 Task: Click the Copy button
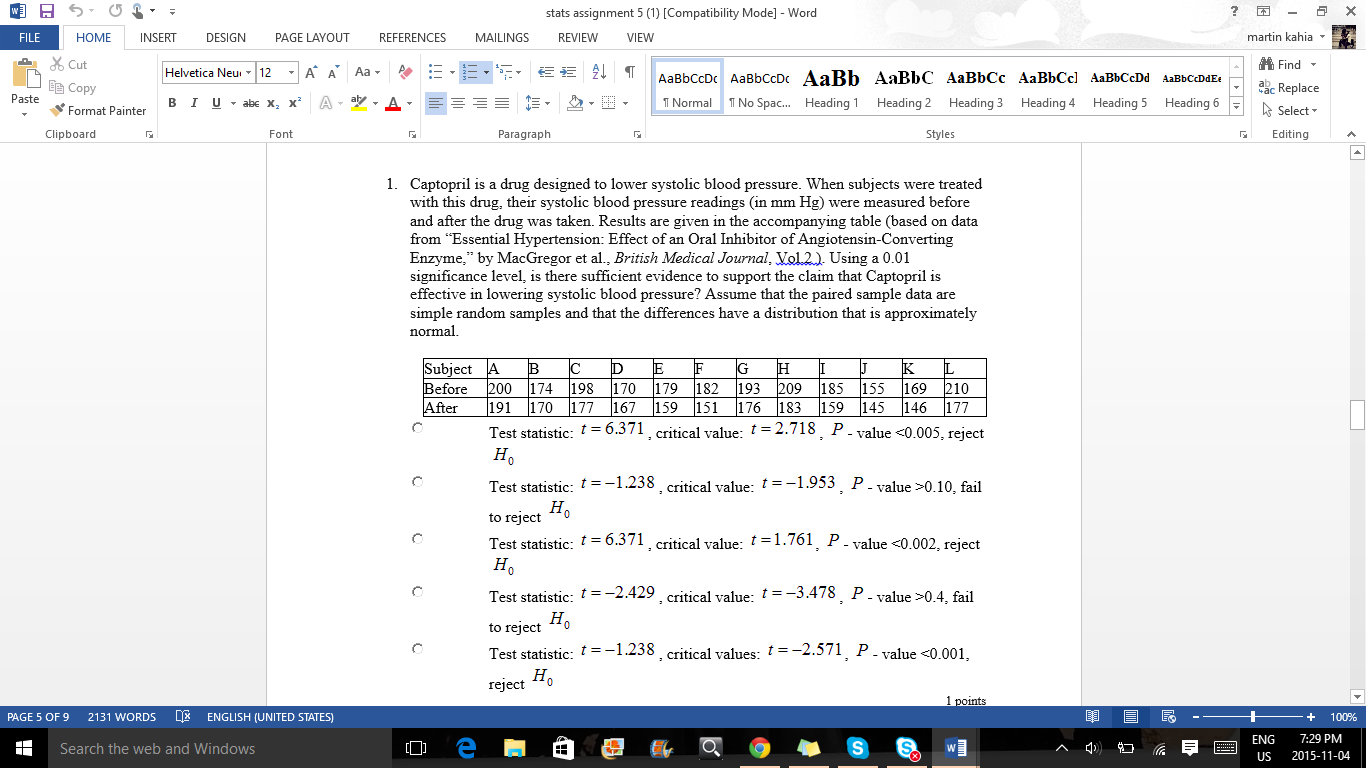(x=72, y=88)
